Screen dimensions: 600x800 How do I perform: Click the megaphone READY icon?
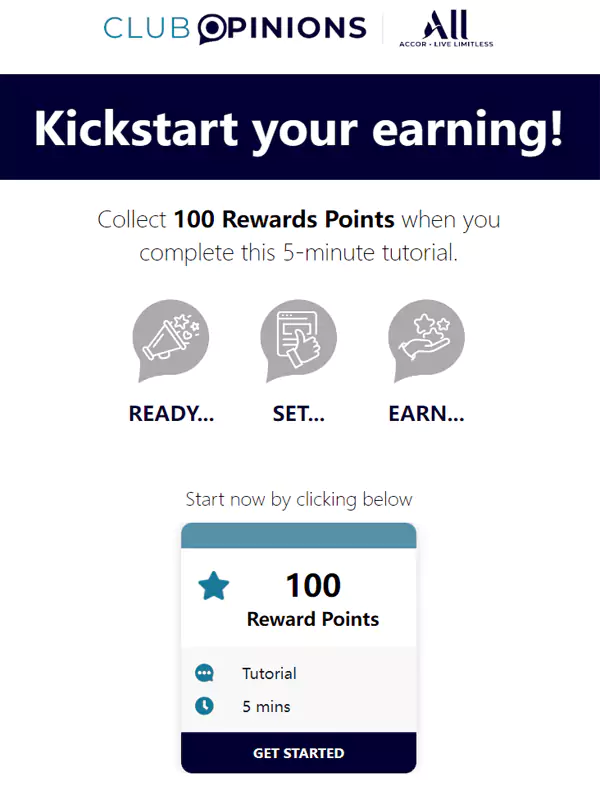(171, 340)
